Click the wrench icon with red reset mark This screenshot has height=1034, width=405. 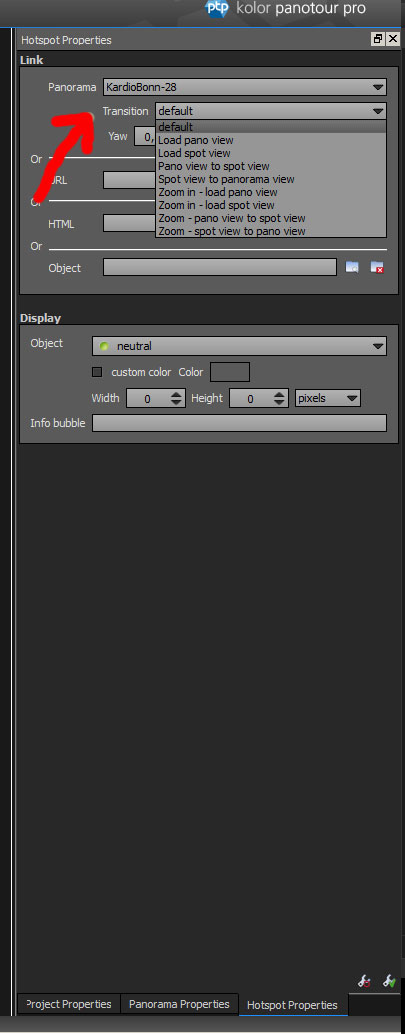(365, 981)
